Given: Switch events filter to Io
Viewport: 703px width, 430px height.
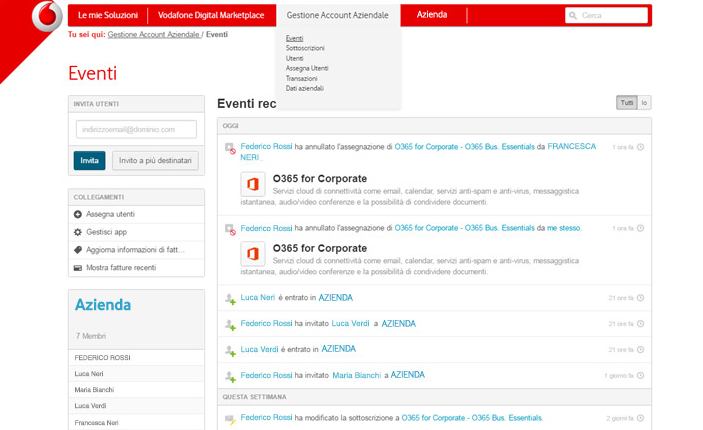Looking at the screenshot, I should click(x=645, y=103).
